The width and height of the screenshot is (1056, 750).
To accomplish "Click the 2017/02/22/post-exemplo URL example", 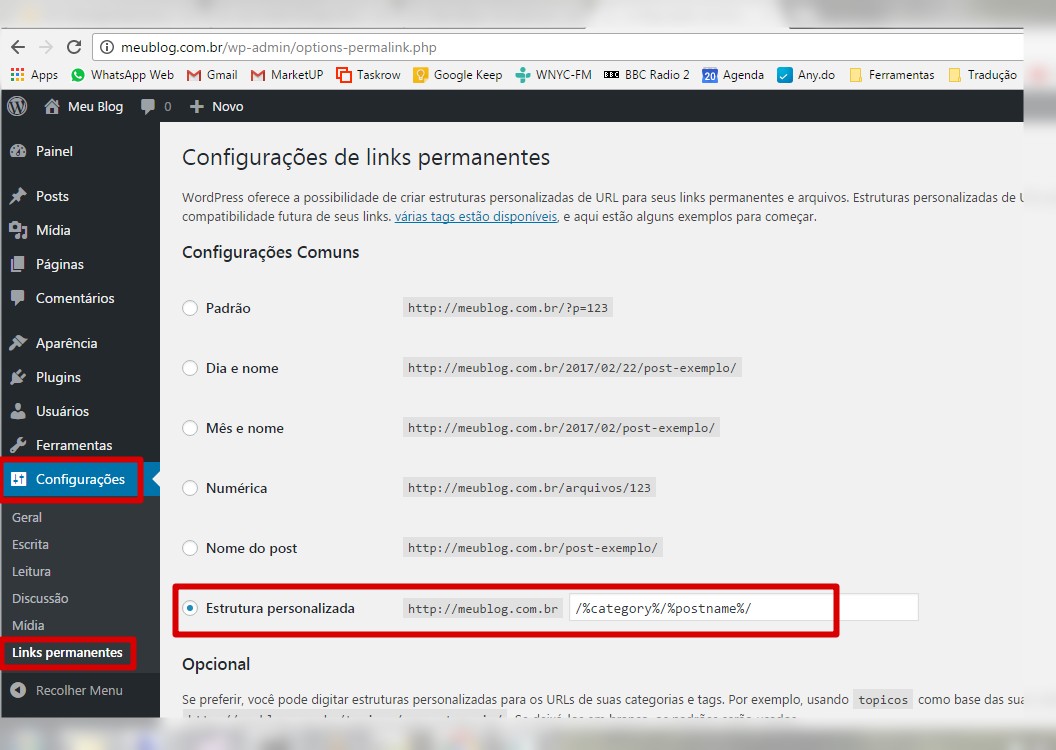I will click(572, 368).
